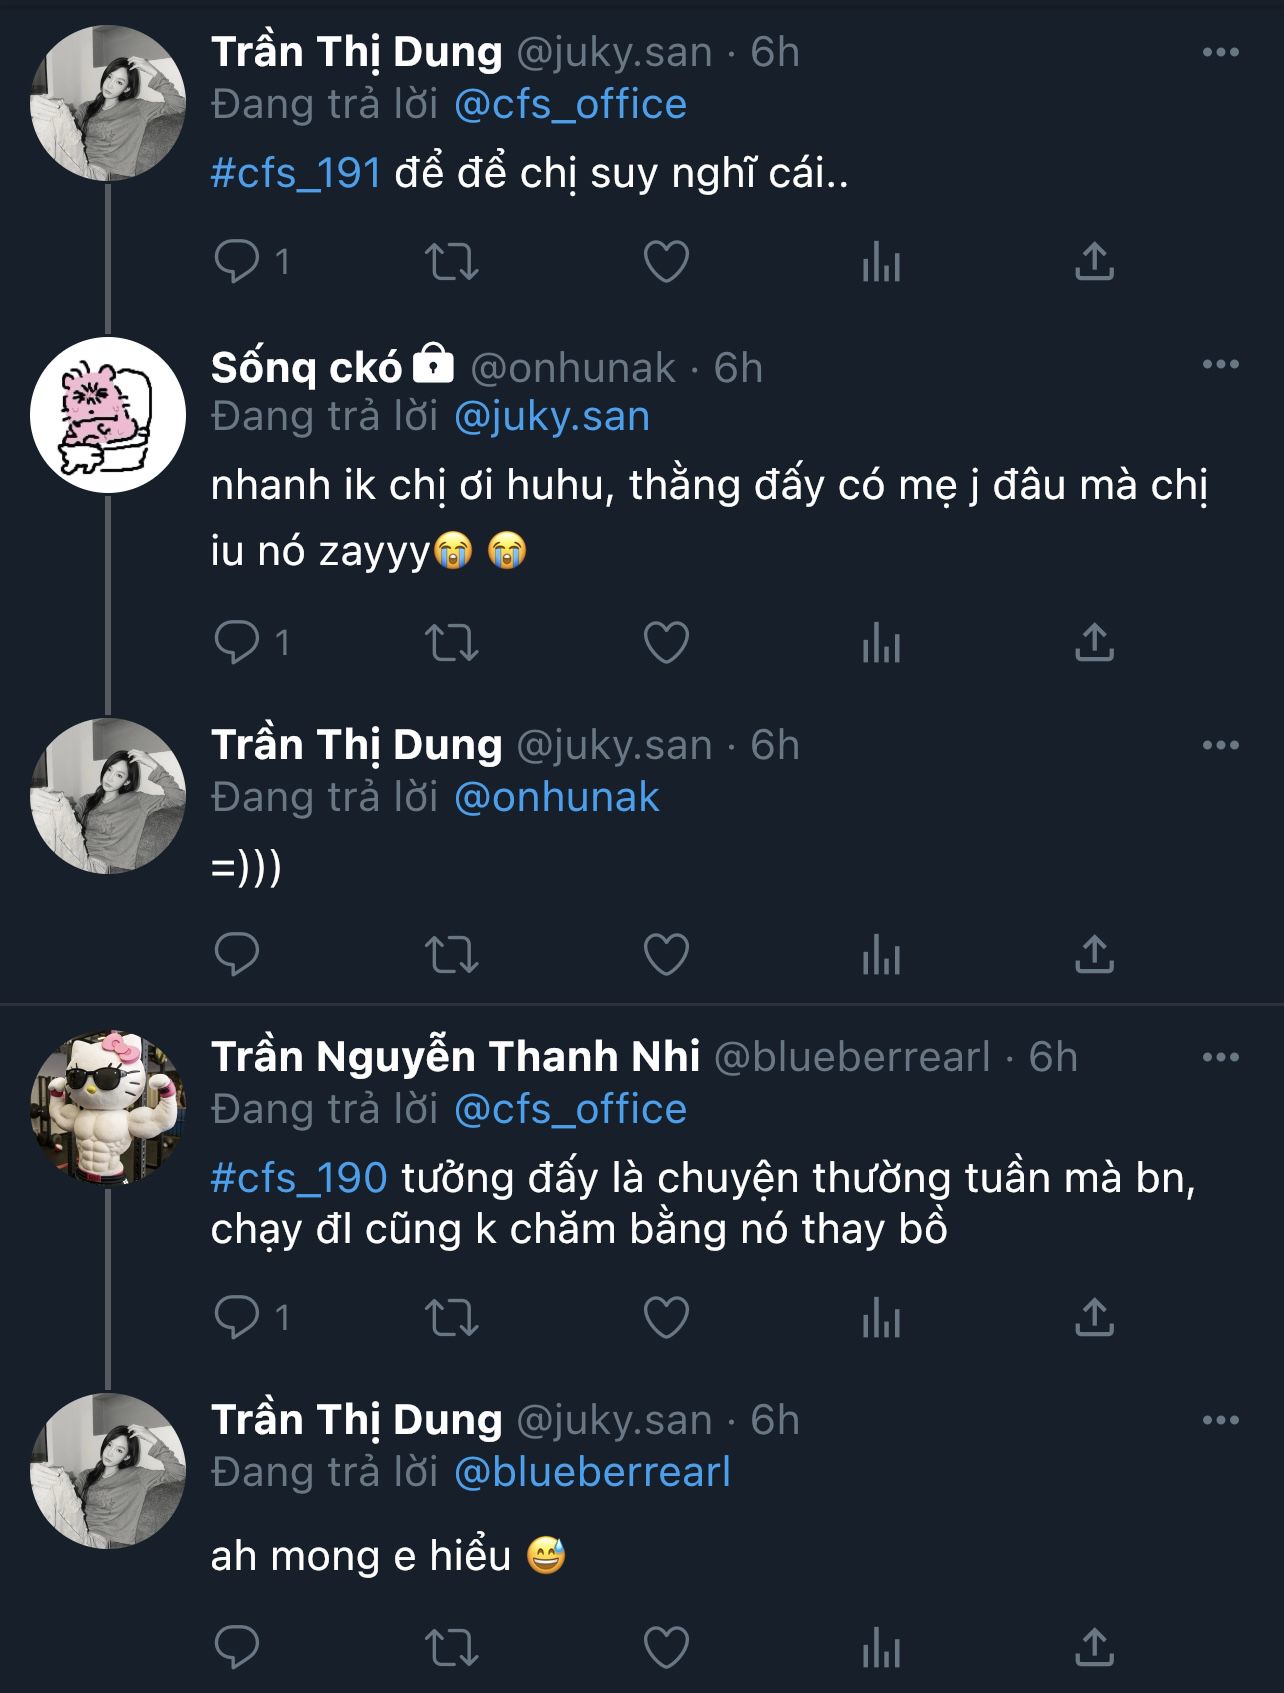The height and width of the screenshot is (1693, 1284).
Task: Reply to the "=)))" tweet
Action: (238, 954)
